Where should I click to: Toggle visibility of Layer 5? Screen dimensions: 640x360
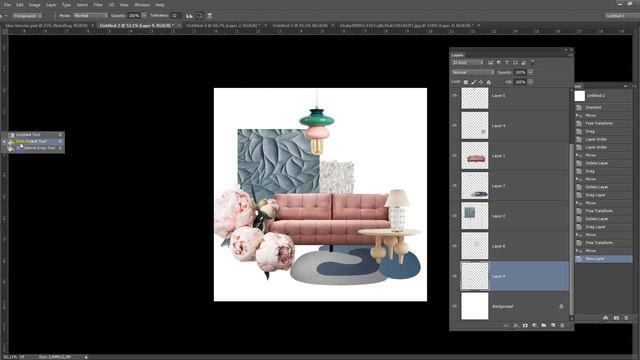coord(454,96)
